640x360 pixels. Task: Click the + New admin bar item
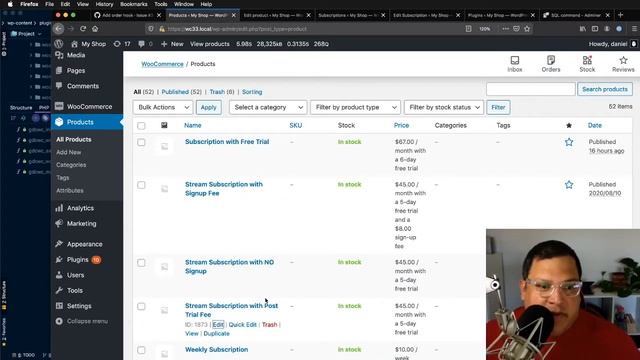172,44
